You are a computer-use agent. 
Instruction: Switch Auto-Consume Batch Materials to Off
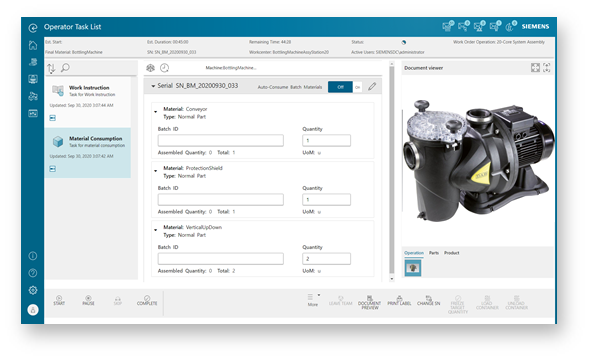(x=340, y=87)
